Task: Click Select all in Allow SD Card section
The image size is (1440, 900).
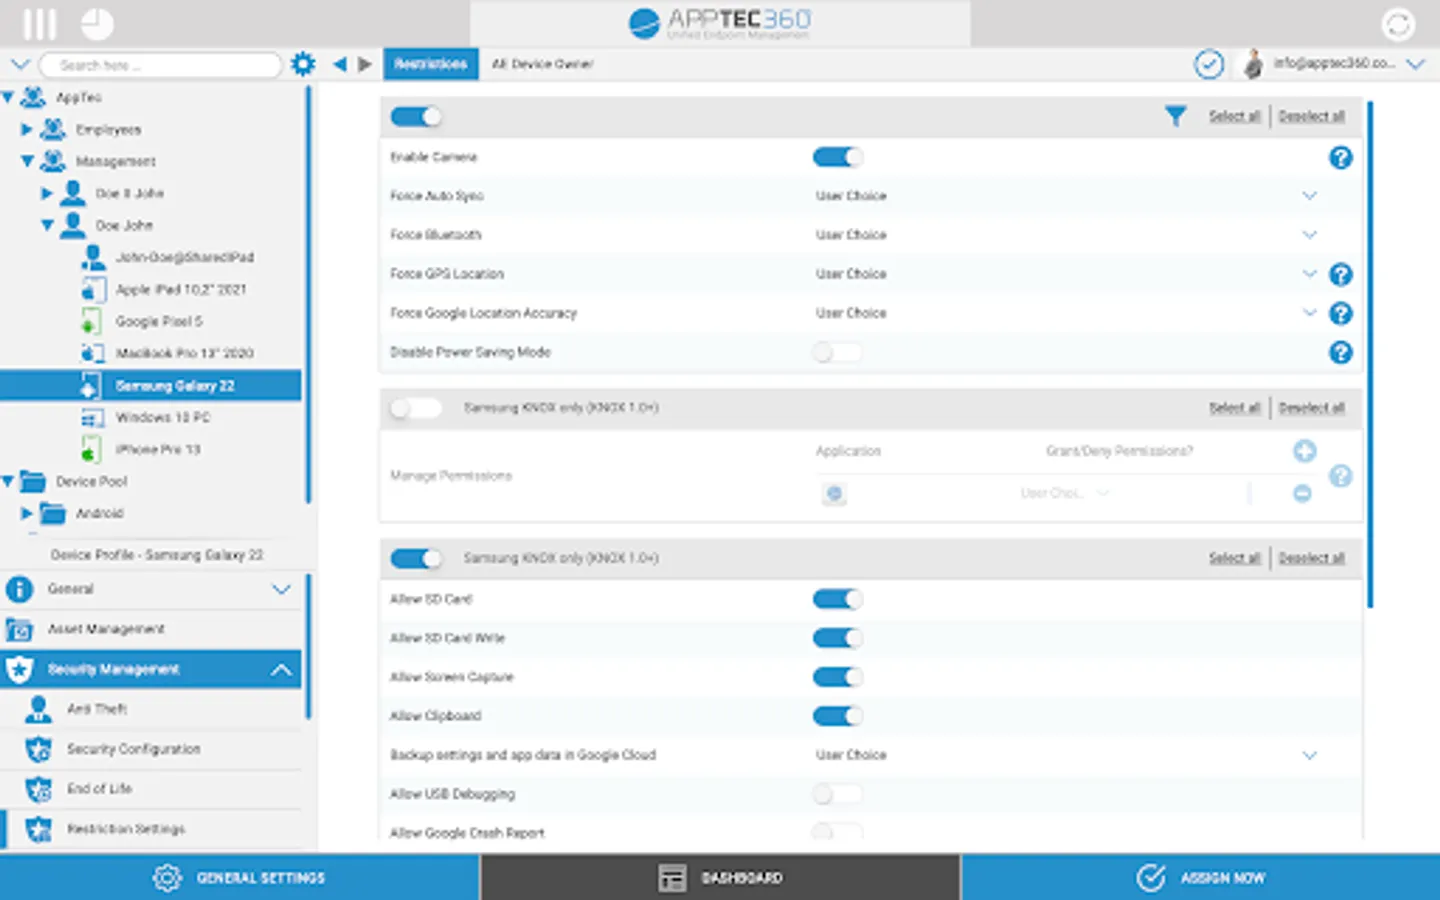Action: (x=1234, y=558)
